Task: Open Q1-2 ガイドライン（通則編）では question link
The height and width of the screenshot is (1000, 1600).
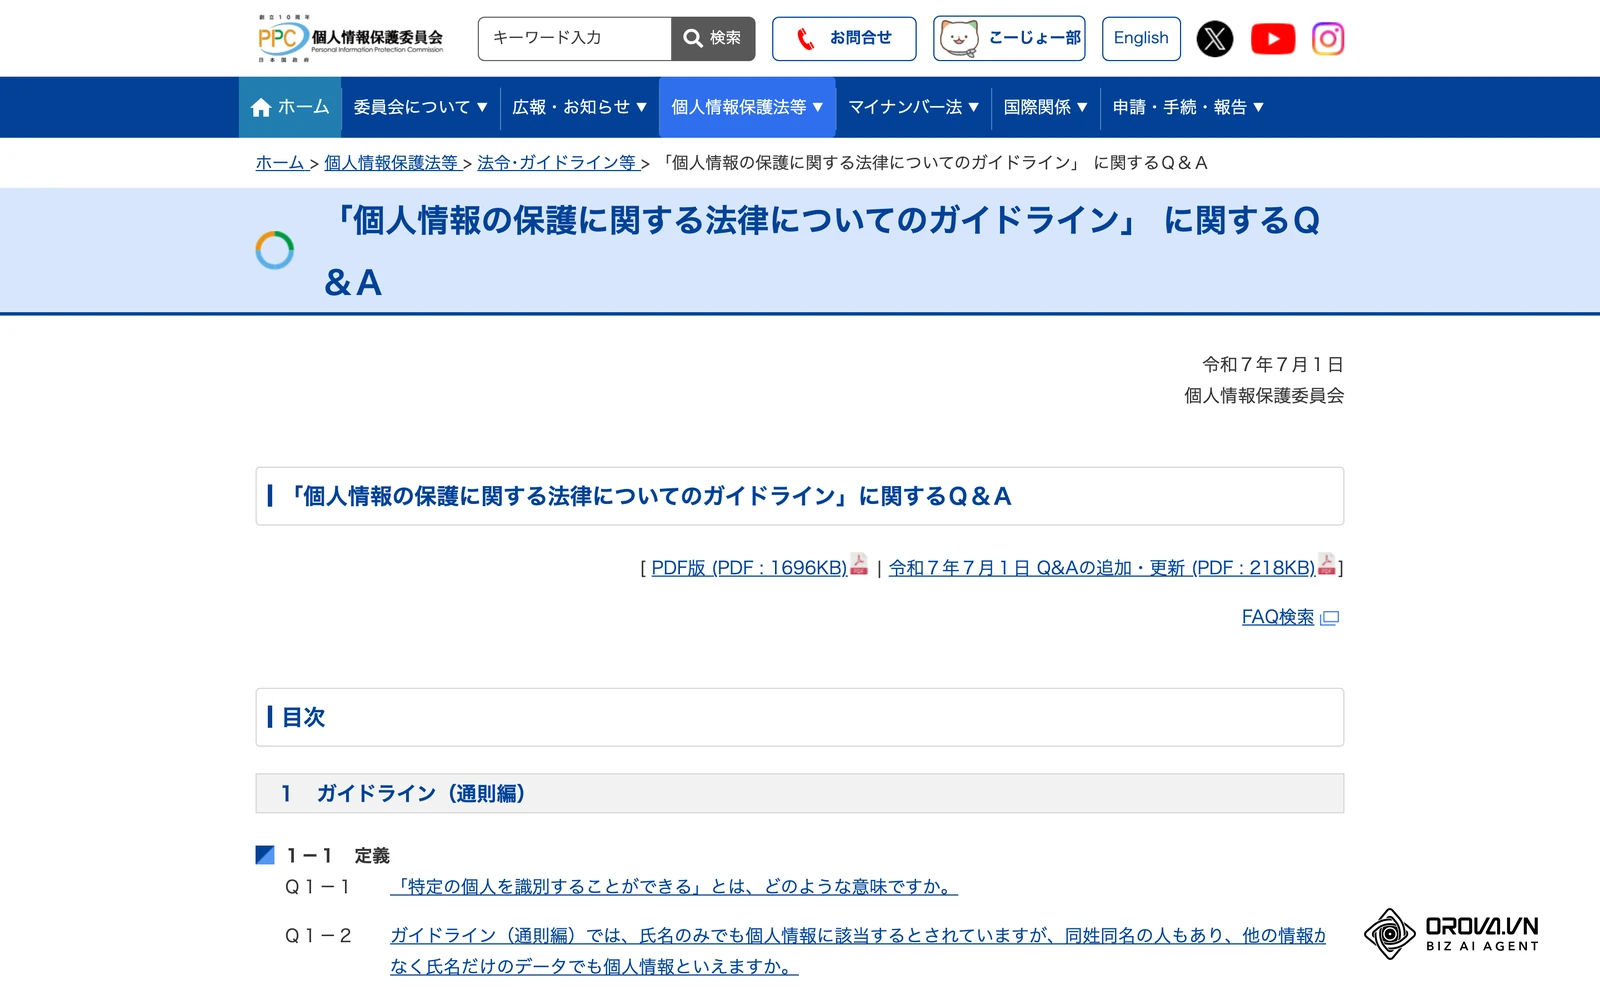Action: (858, 951)
